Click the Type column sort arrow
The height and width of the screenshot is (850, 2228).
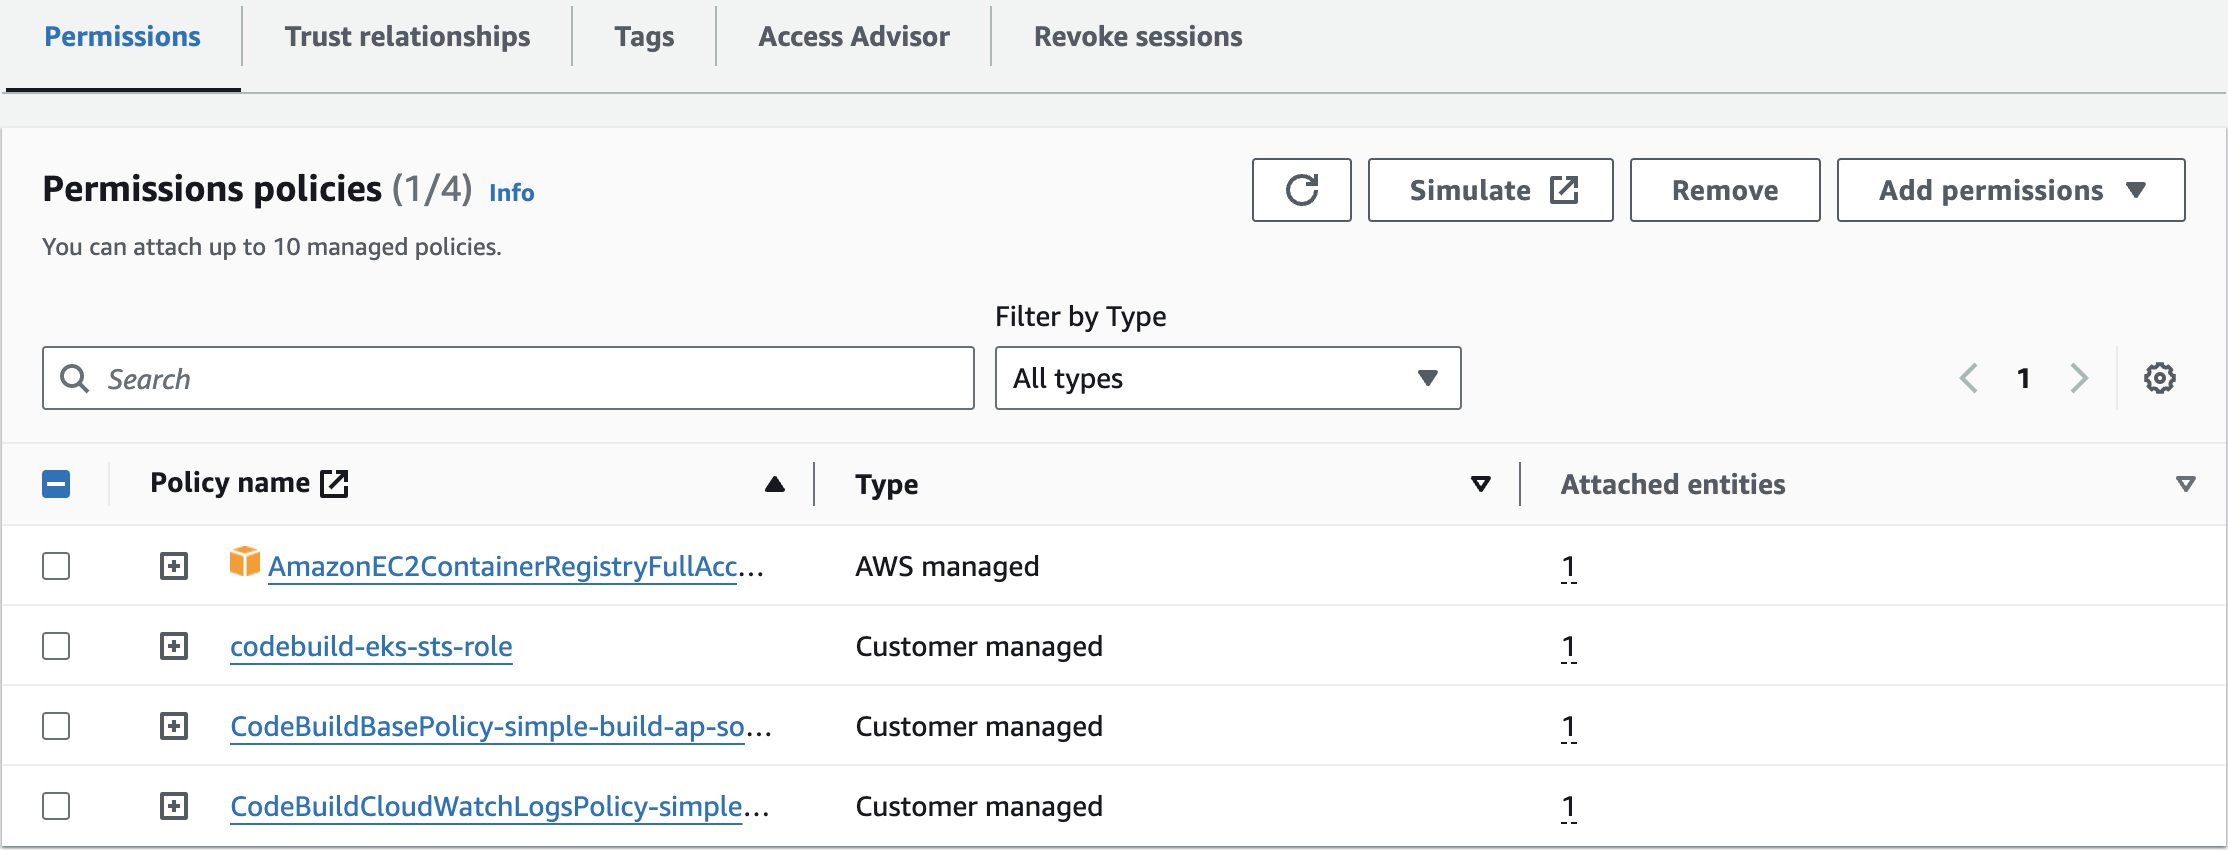(x=1481, y=484)
